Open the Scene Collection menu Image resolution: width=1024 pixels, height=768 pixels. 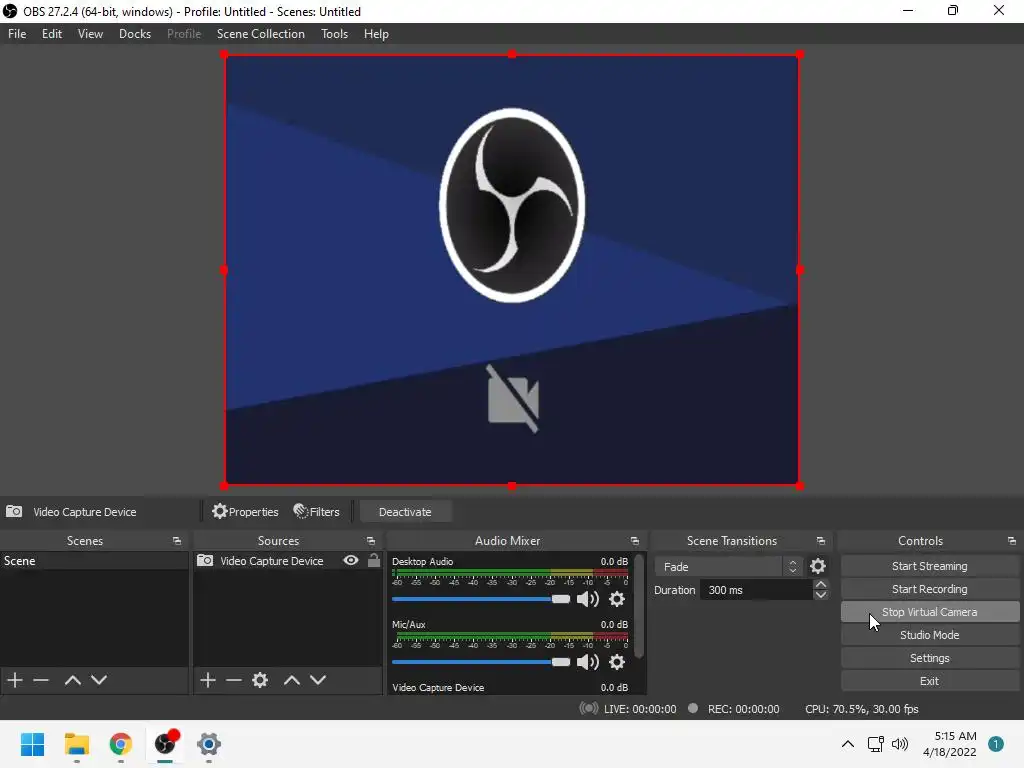pyautogui.click(x=261, y=34)
